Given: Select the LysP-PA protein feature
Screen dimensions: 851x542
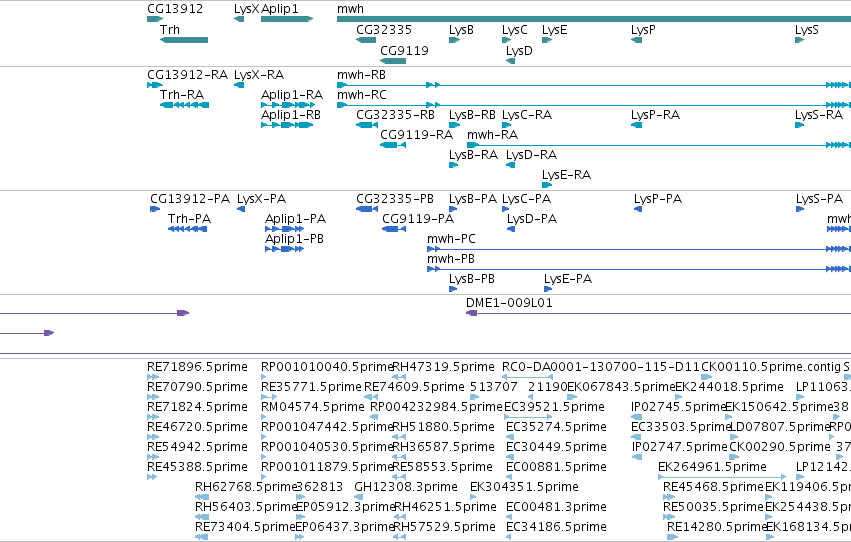Looking at the screenshot, I should [x=638, y=209].
